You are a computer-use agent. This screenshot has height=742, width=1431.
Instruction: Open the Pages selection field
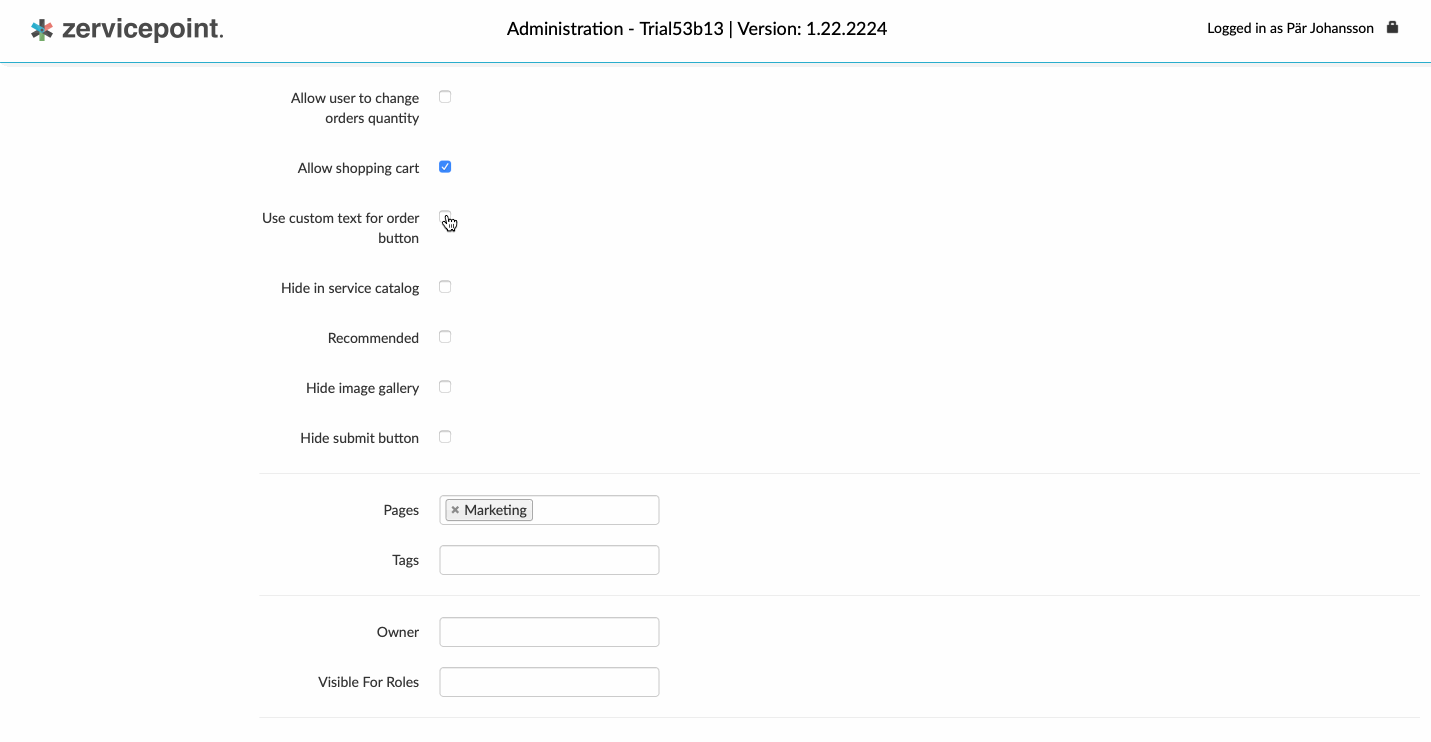(595, 510)
